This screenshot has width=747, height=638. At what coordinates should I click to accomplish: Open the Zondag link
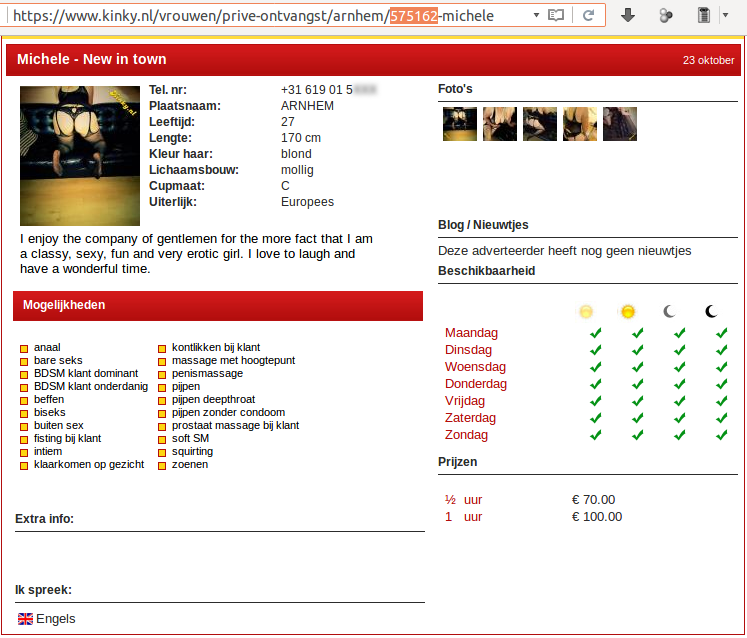(466, 435)
